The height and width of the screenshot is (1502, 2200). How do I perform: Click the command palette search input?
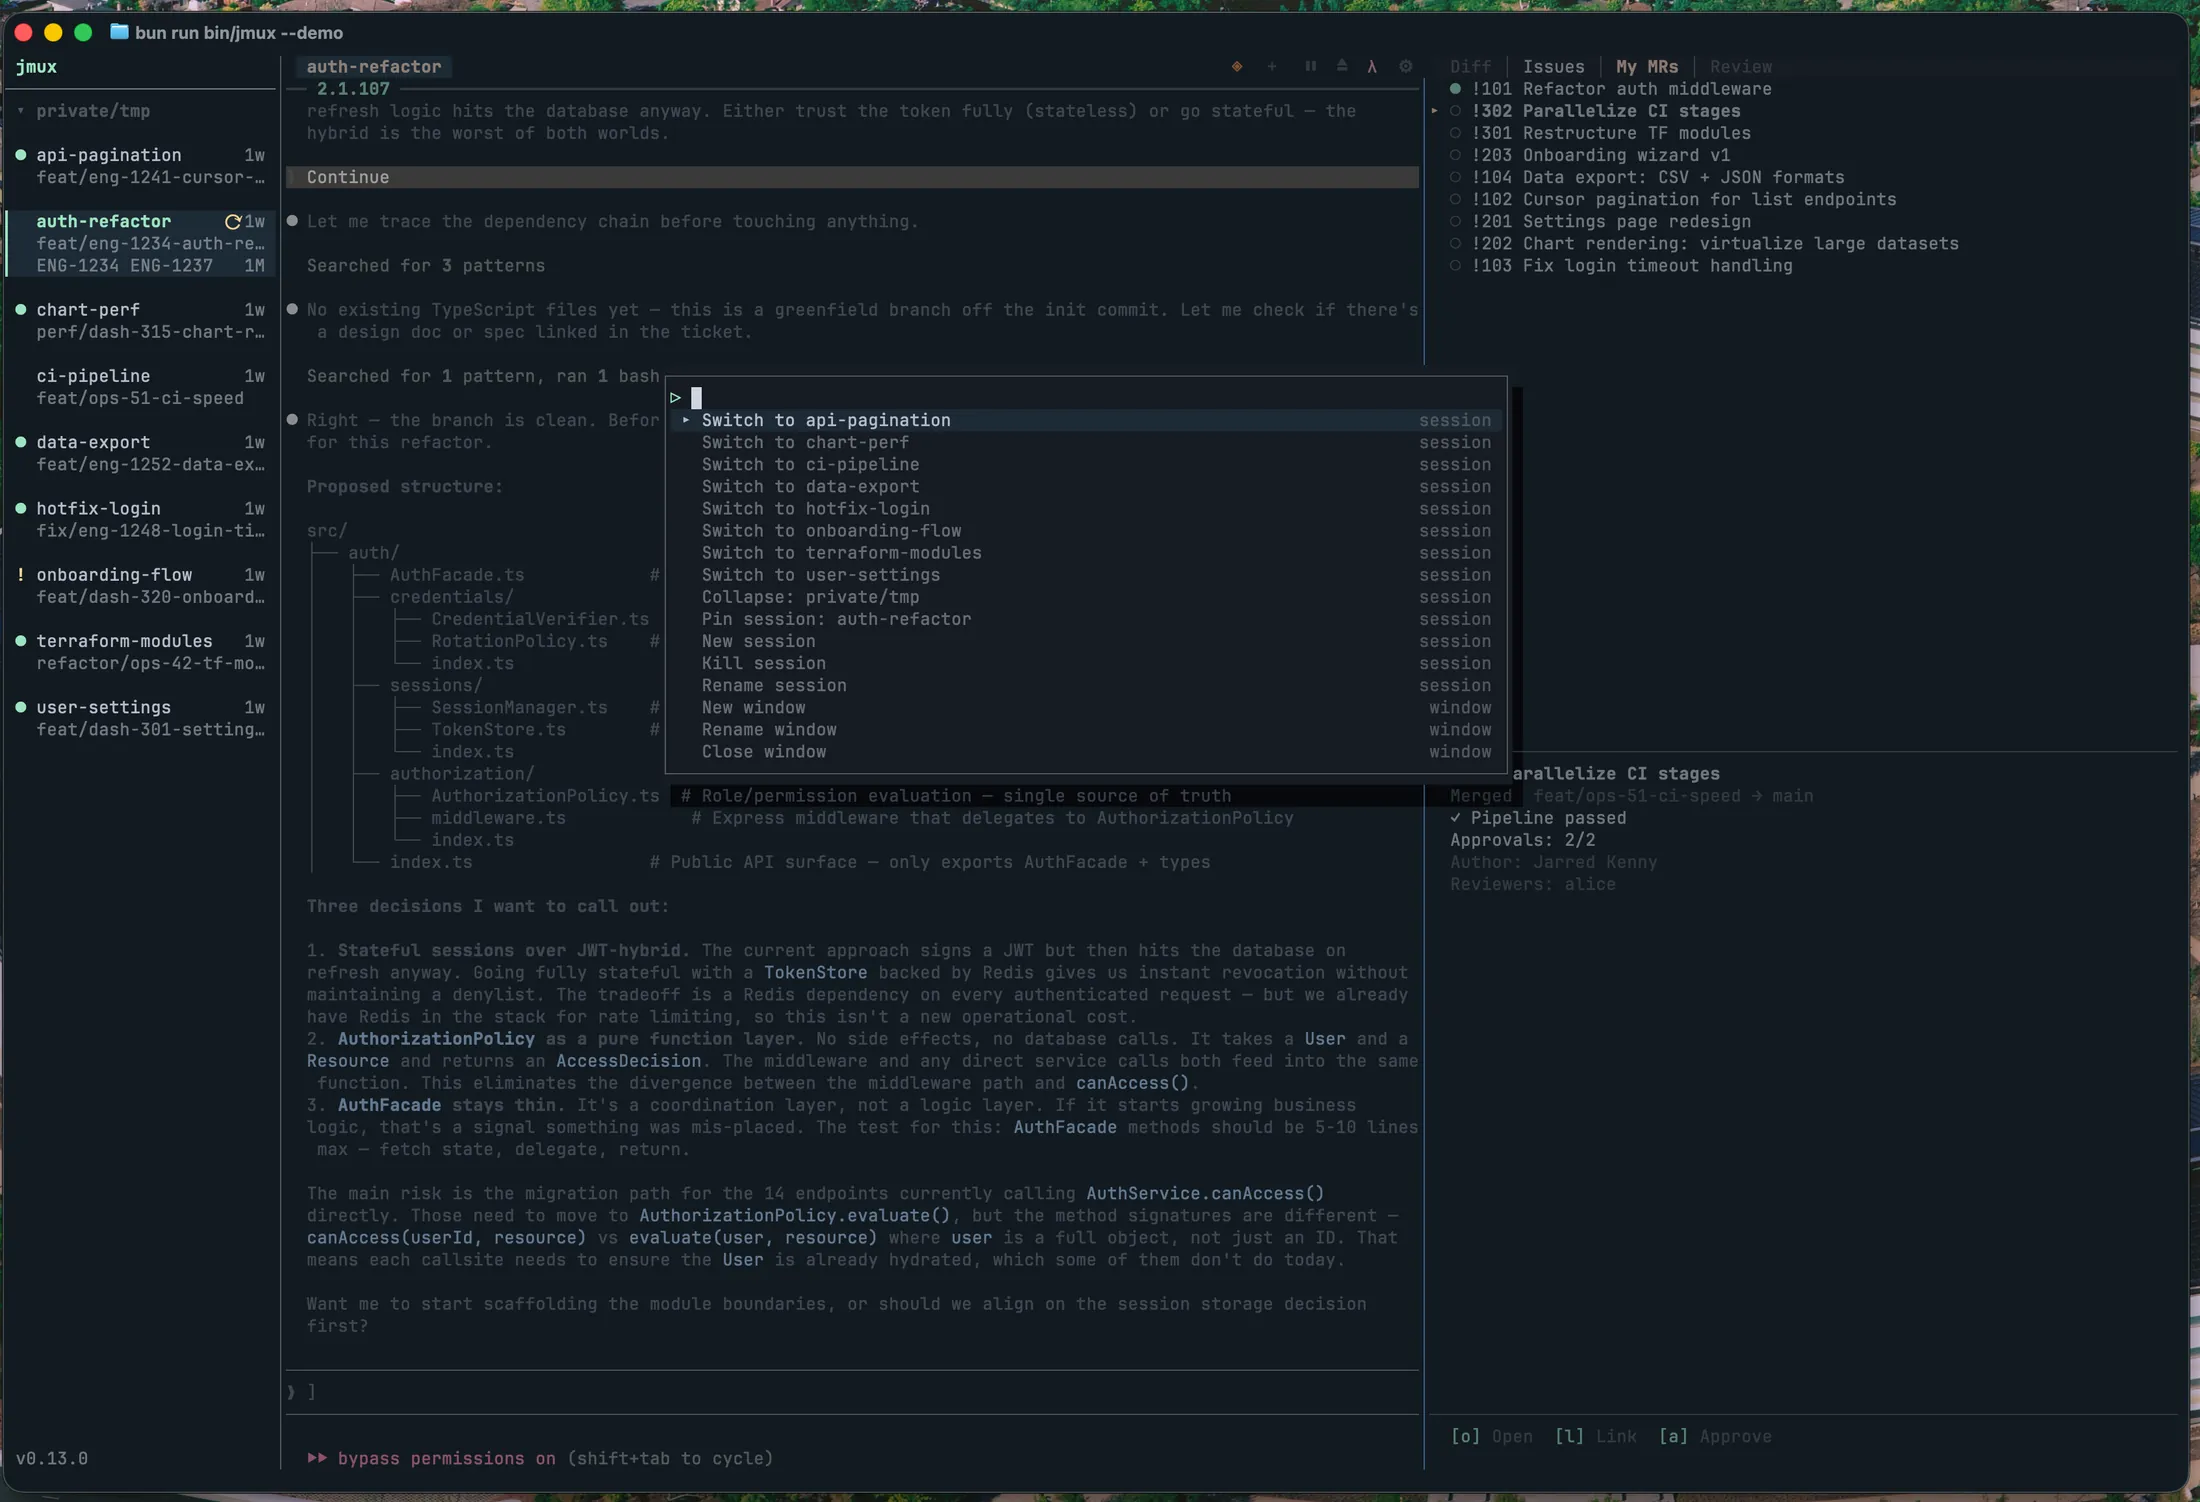[1085, 398]
